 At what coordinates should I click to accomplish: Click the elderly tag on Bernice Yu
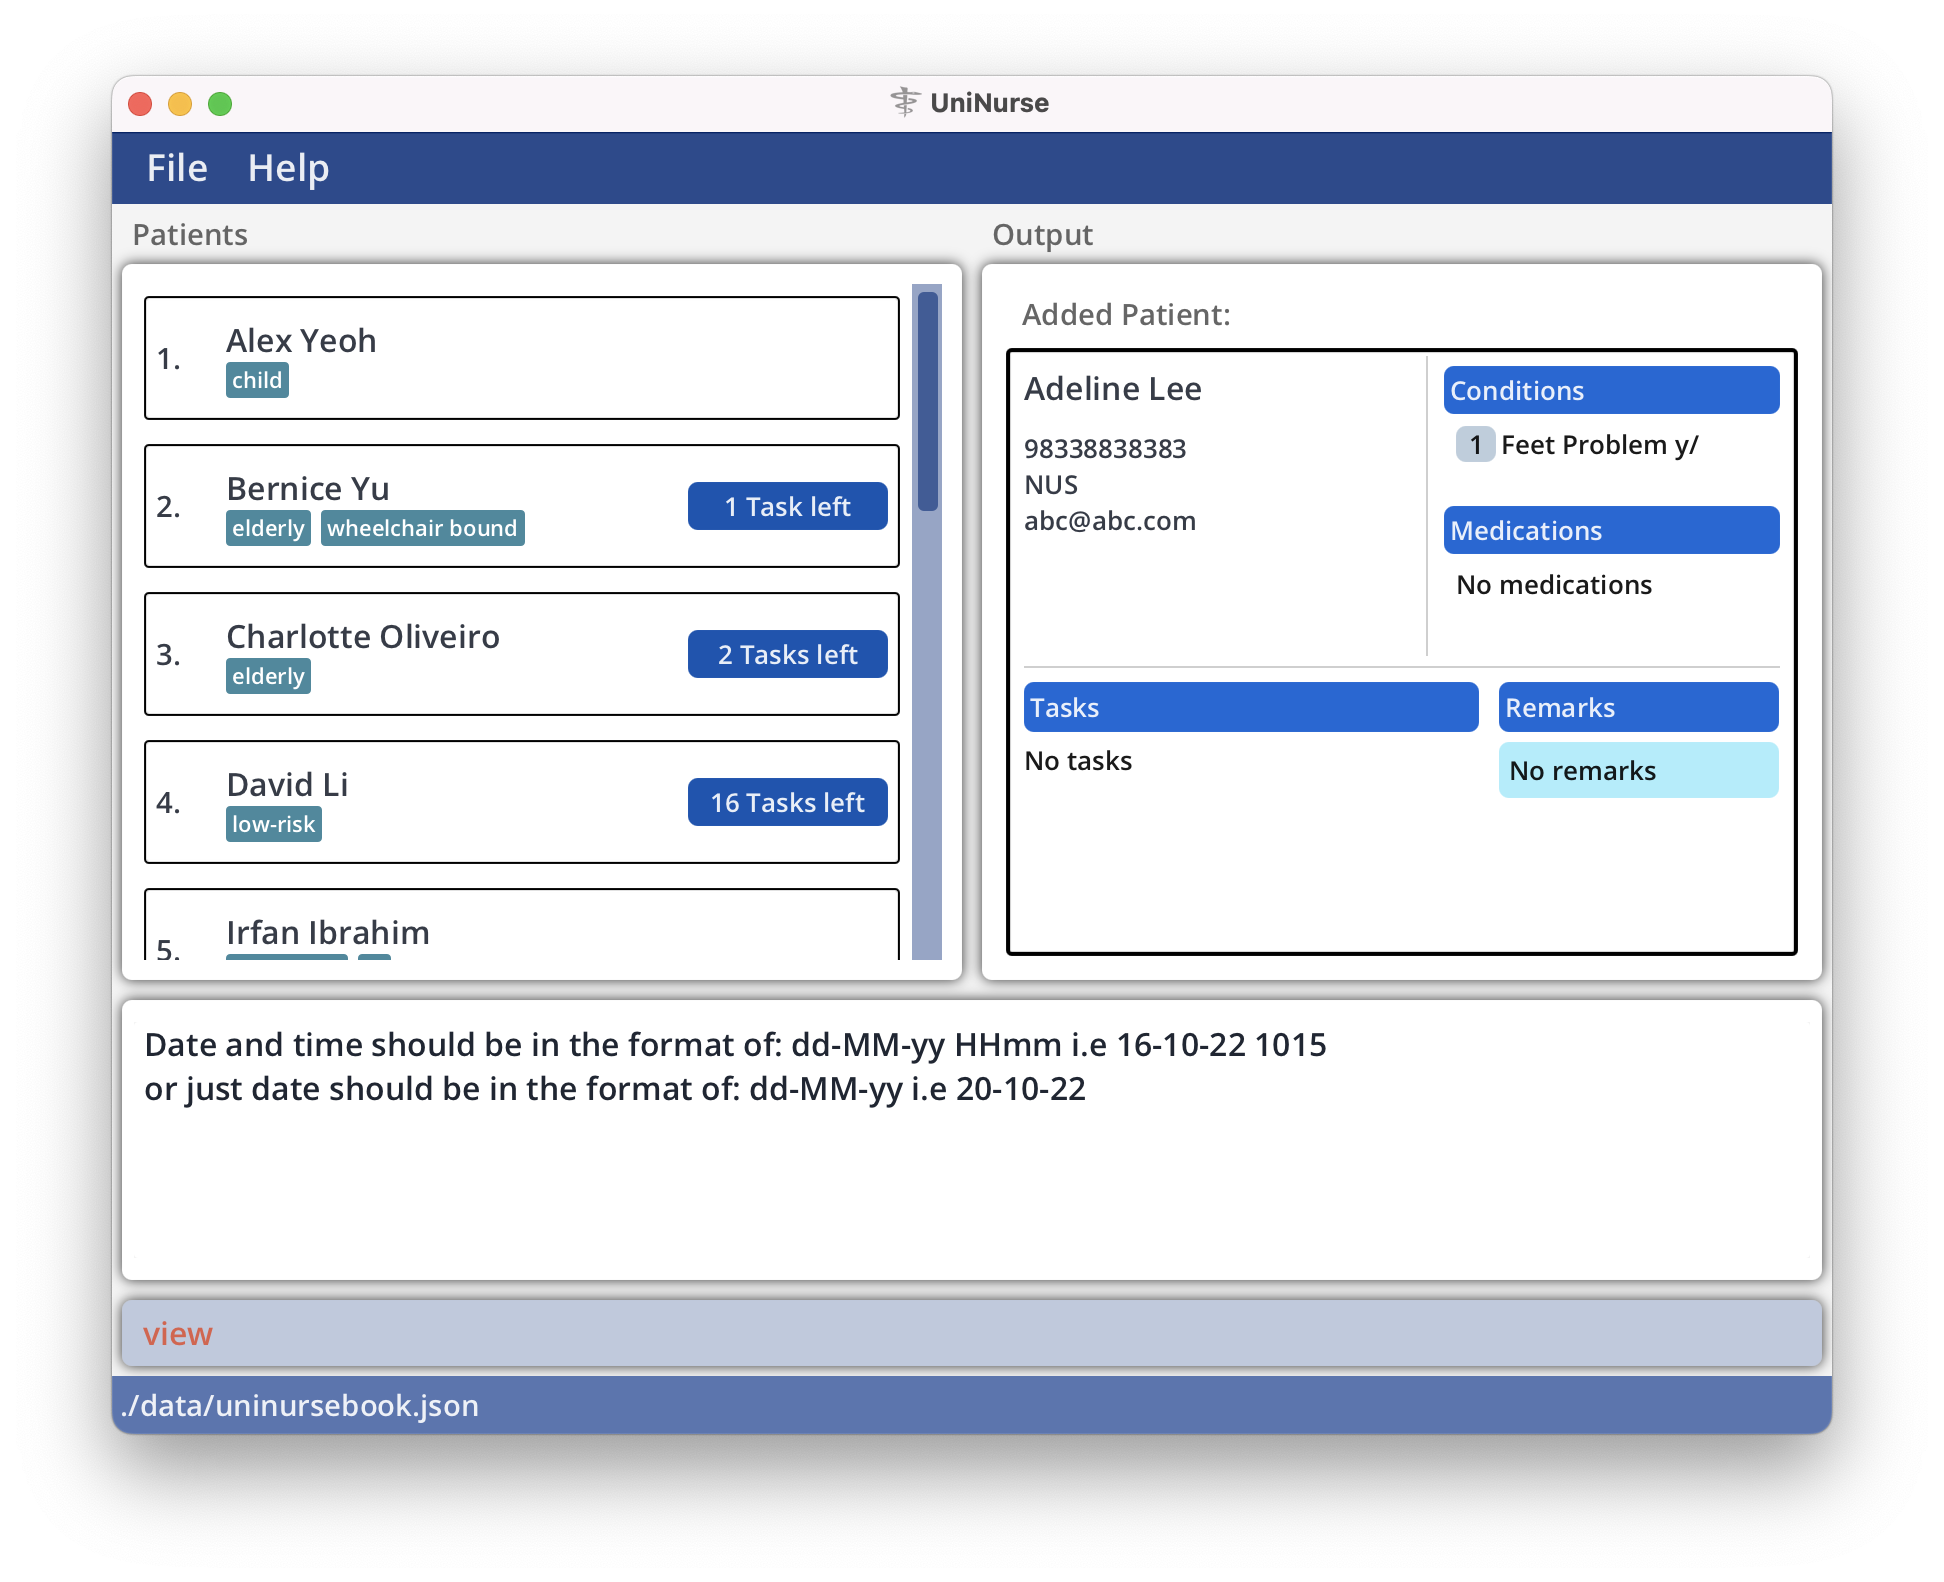262,528
